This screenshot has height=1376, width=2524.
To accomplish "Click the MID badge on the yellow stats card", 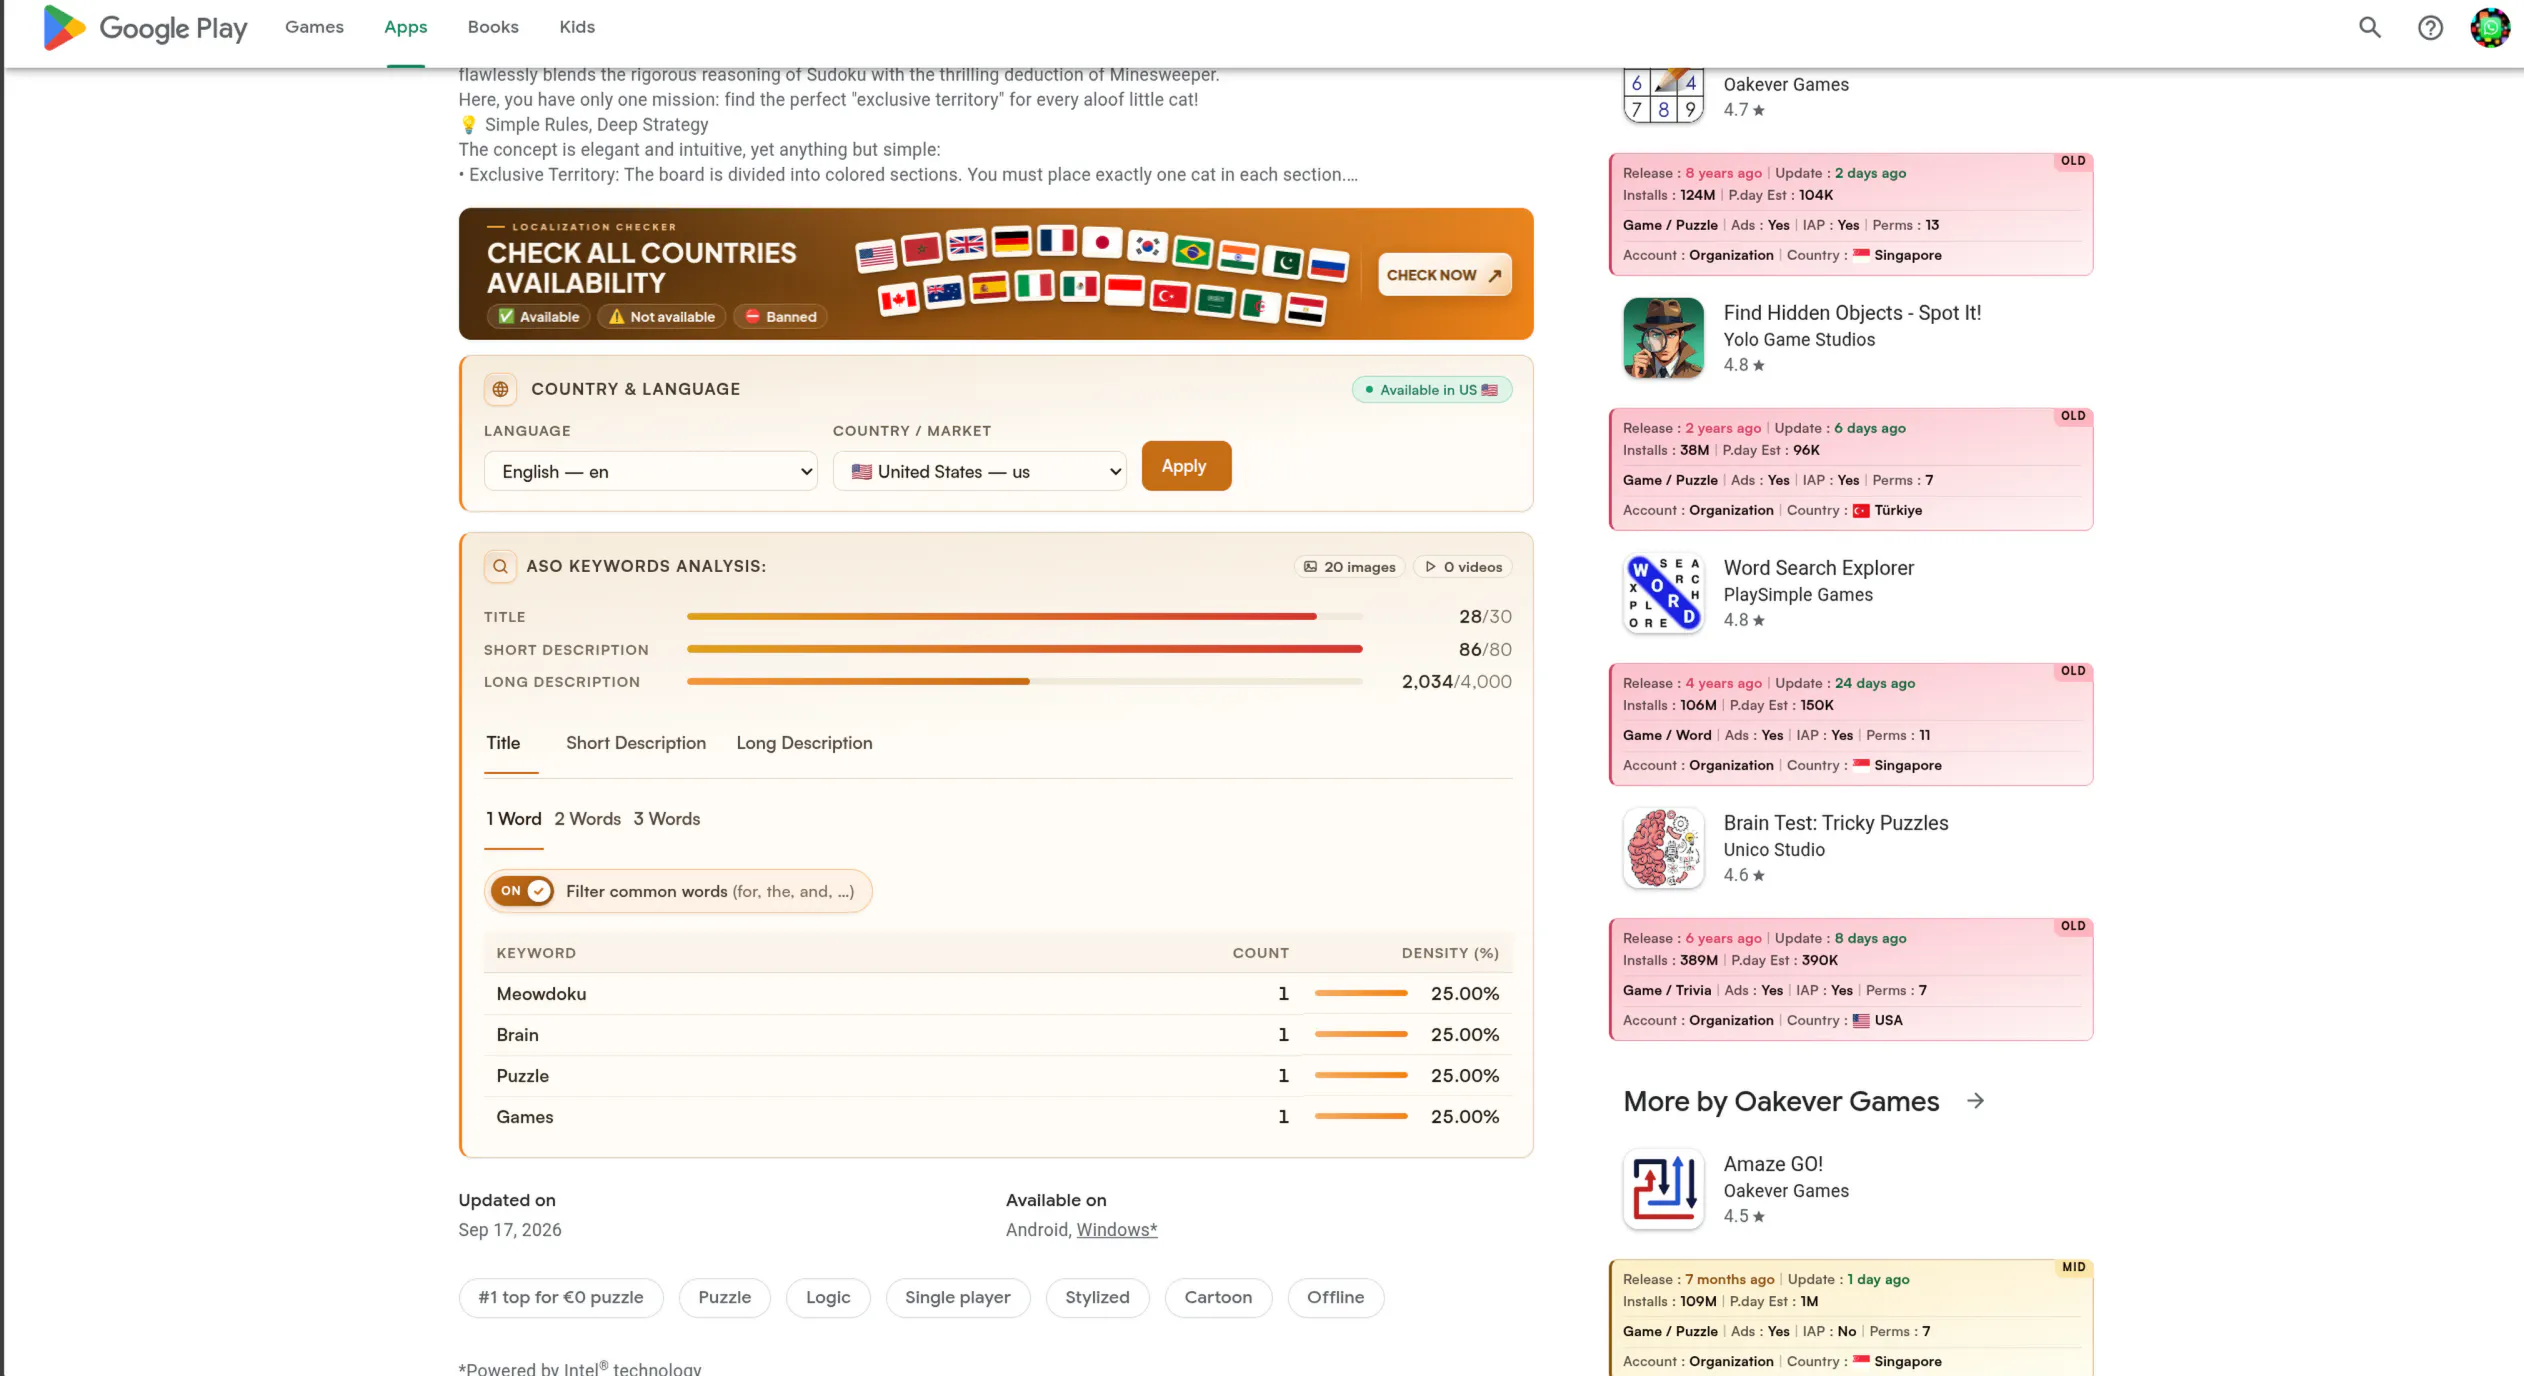I will click(x=2074, y=1267).
